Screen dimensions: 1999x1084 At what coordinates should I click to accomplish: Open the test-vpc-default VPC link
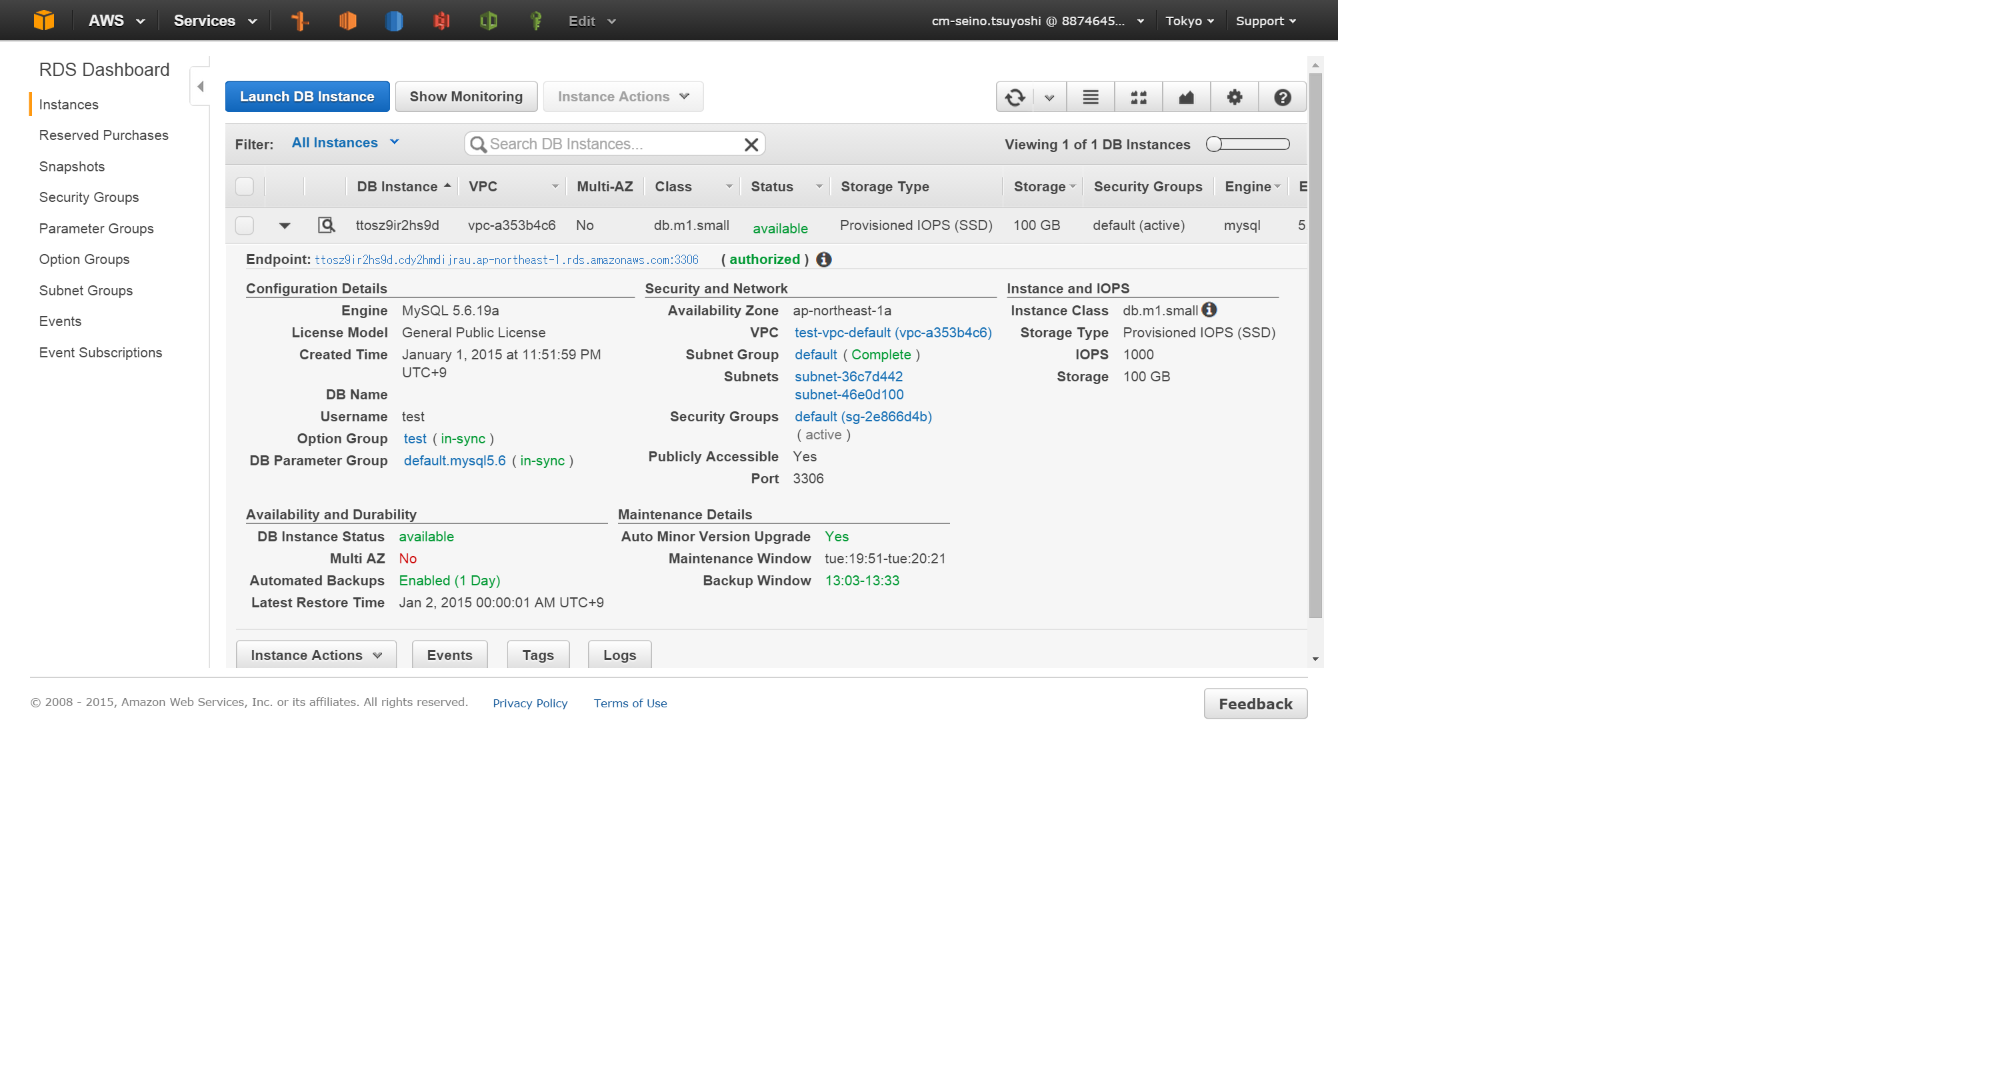point(891,332)
